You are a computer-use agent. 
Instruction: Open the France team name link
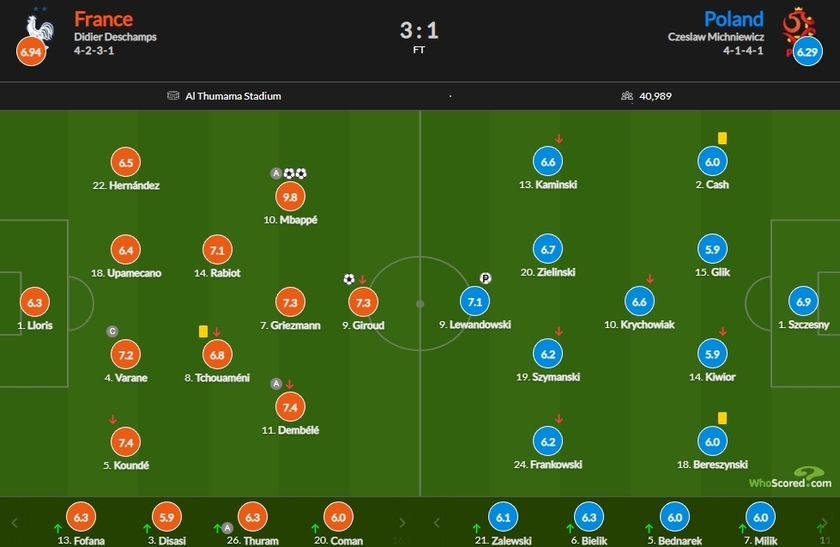tap(103, 19)
